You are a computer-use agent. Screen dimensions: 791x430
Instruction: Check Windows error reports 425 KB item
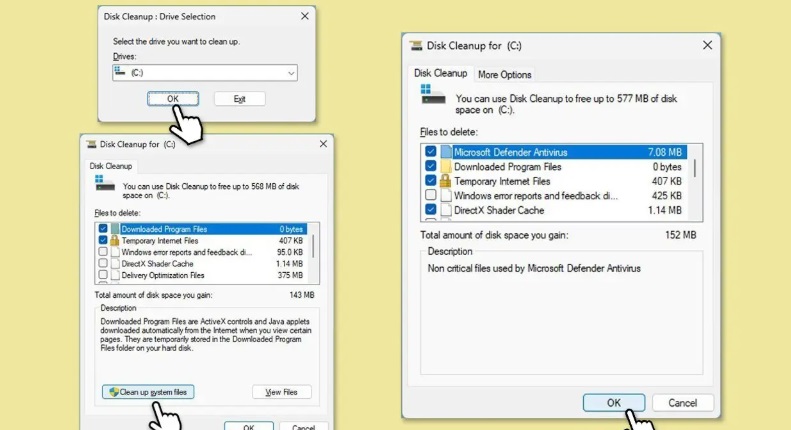(430, 195)
